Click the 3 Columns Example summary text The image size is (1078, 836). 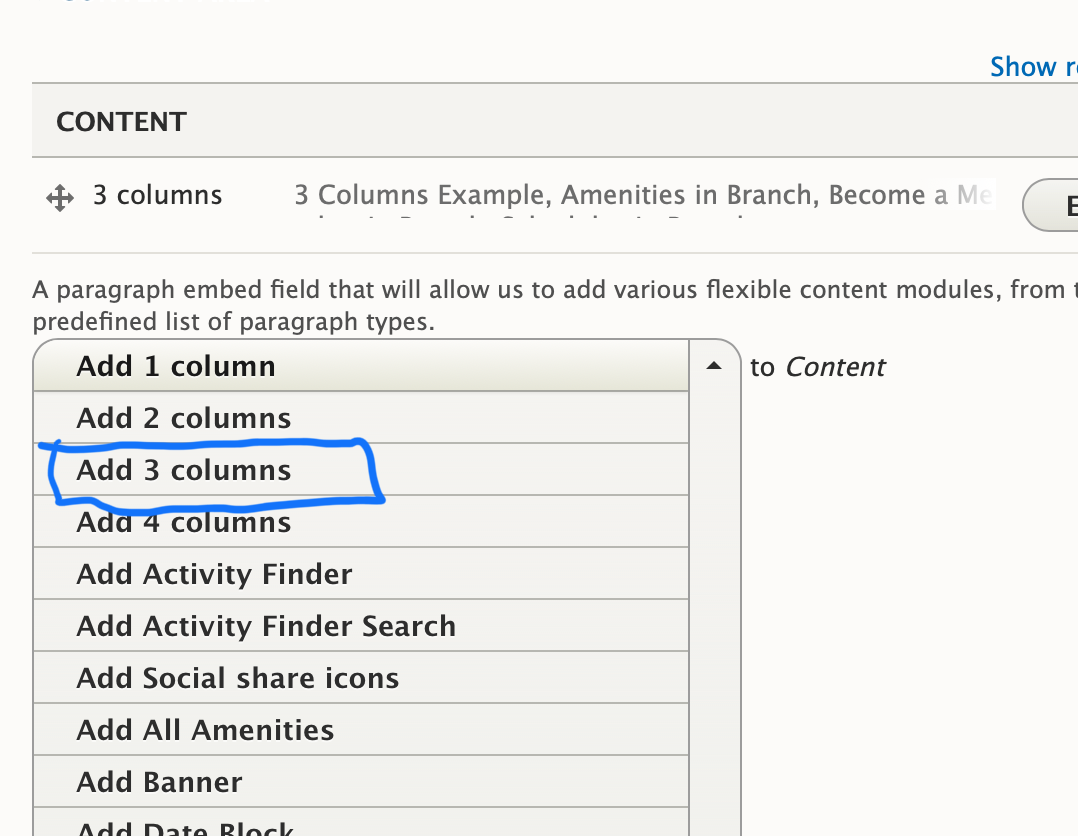click(423, 195)
